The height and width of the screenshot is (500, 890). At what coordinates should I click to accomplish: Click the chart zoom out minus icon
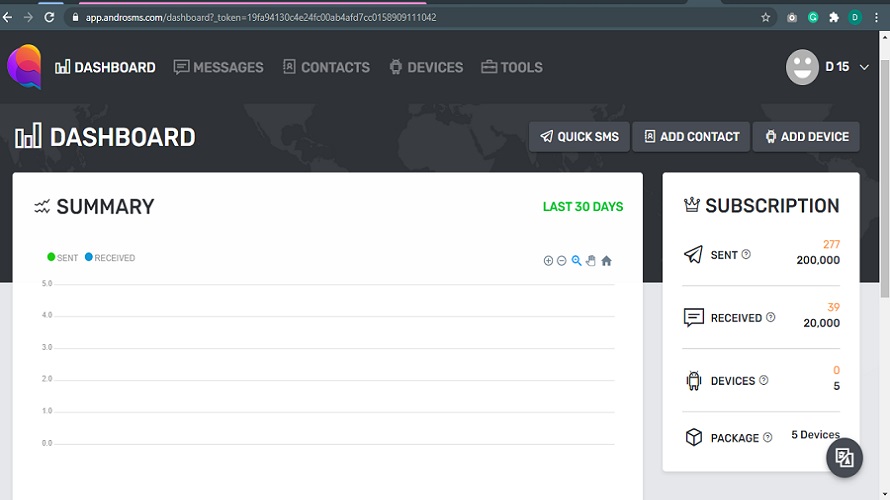[561, 260]
